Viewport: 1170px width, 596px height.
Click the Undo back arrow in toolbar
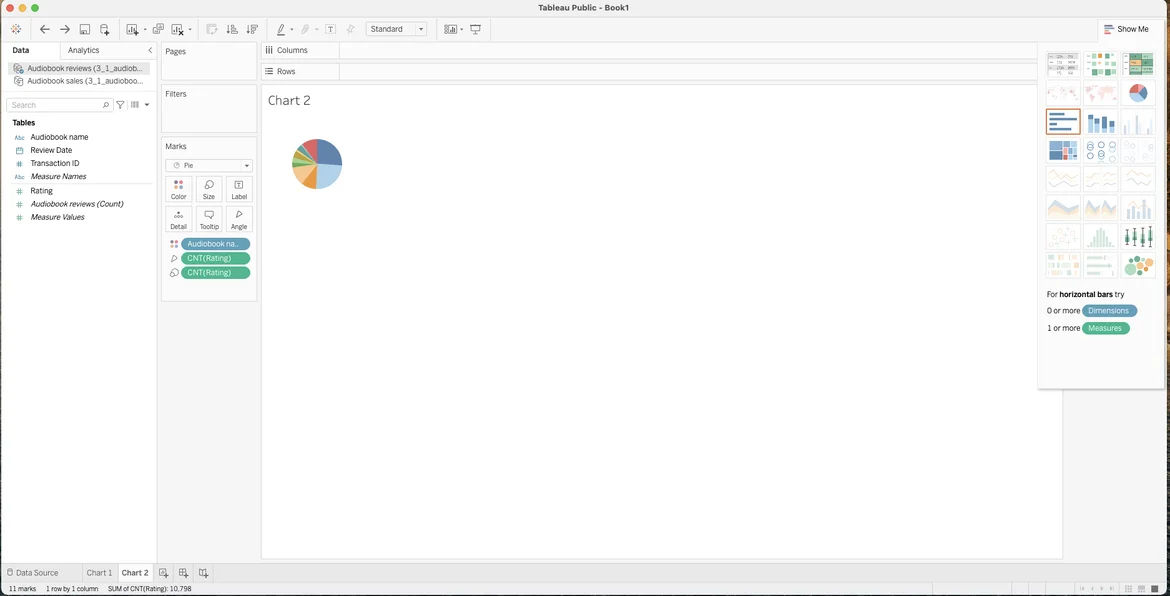(45, 30)
